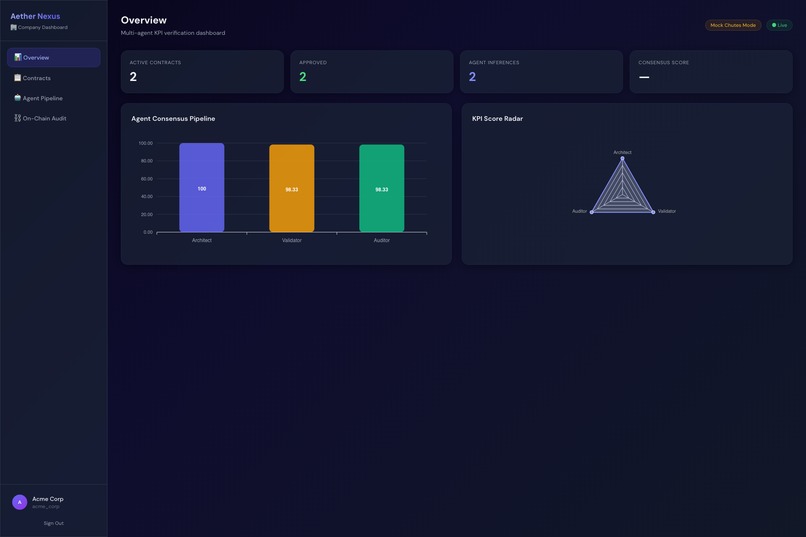Click the Architect vertex on radar chart
This screenshot has width=806, height=537.
(x=622, y=158)
